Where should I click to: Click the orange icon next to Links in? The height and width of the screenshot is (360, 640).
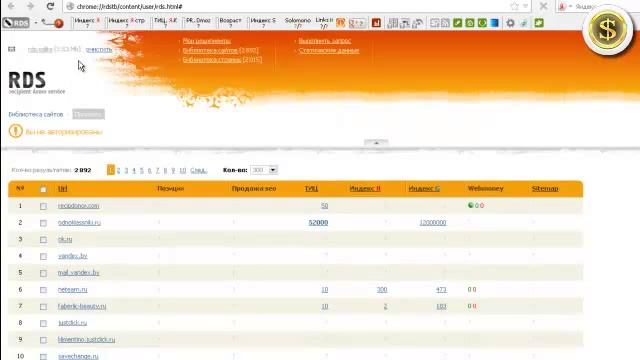pos(340,23)
